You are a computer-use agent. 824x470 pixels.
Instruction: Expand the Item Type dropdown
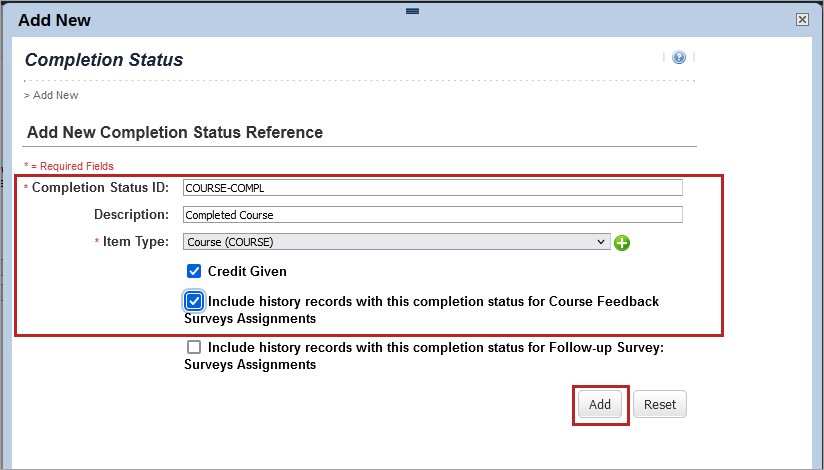(396, 242)
